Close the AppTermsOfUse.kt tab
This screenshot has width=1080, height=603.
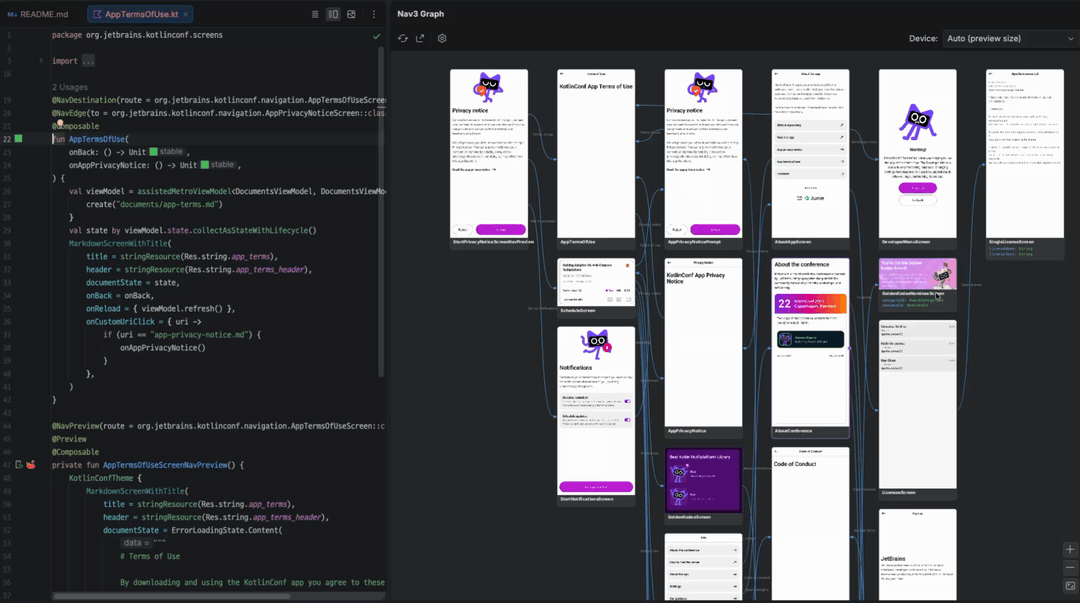coord(185,14)
